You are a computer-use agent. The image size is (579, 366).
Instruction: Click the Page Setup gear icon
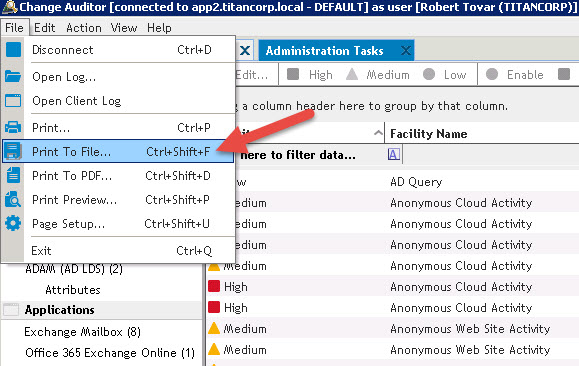point(13,223)
